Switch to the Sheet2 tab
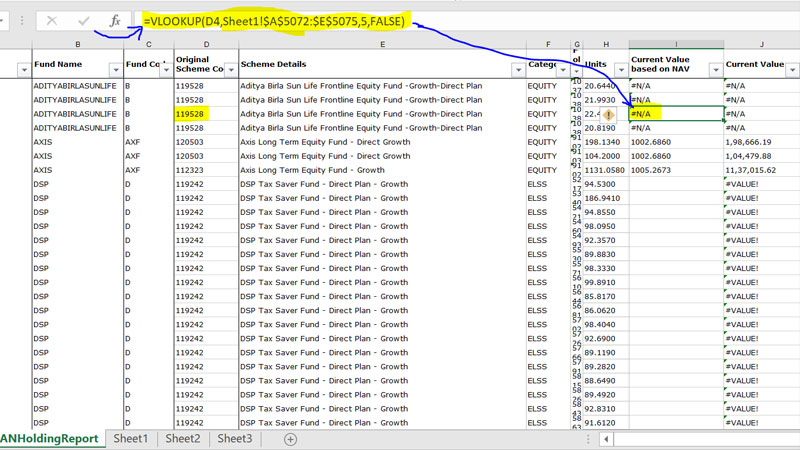 point(183,439)
